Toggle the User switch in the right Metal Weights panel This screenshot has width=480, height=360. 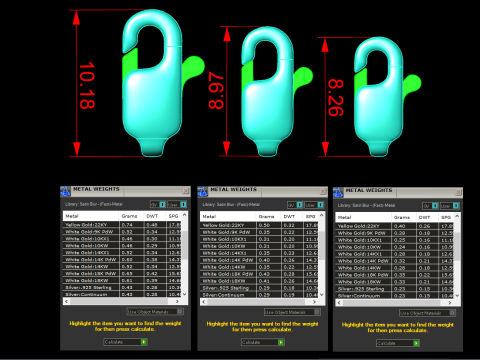click(450, 206)
